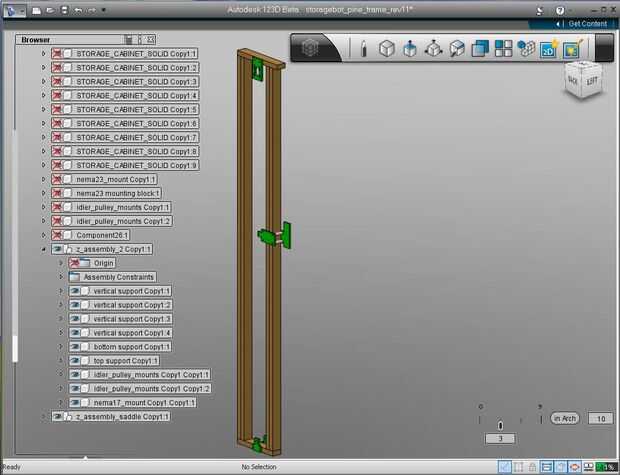This screenshot has width=620, height=475.
Task: Click the window layout icon in status bar
Action: (x=588, y=467)
